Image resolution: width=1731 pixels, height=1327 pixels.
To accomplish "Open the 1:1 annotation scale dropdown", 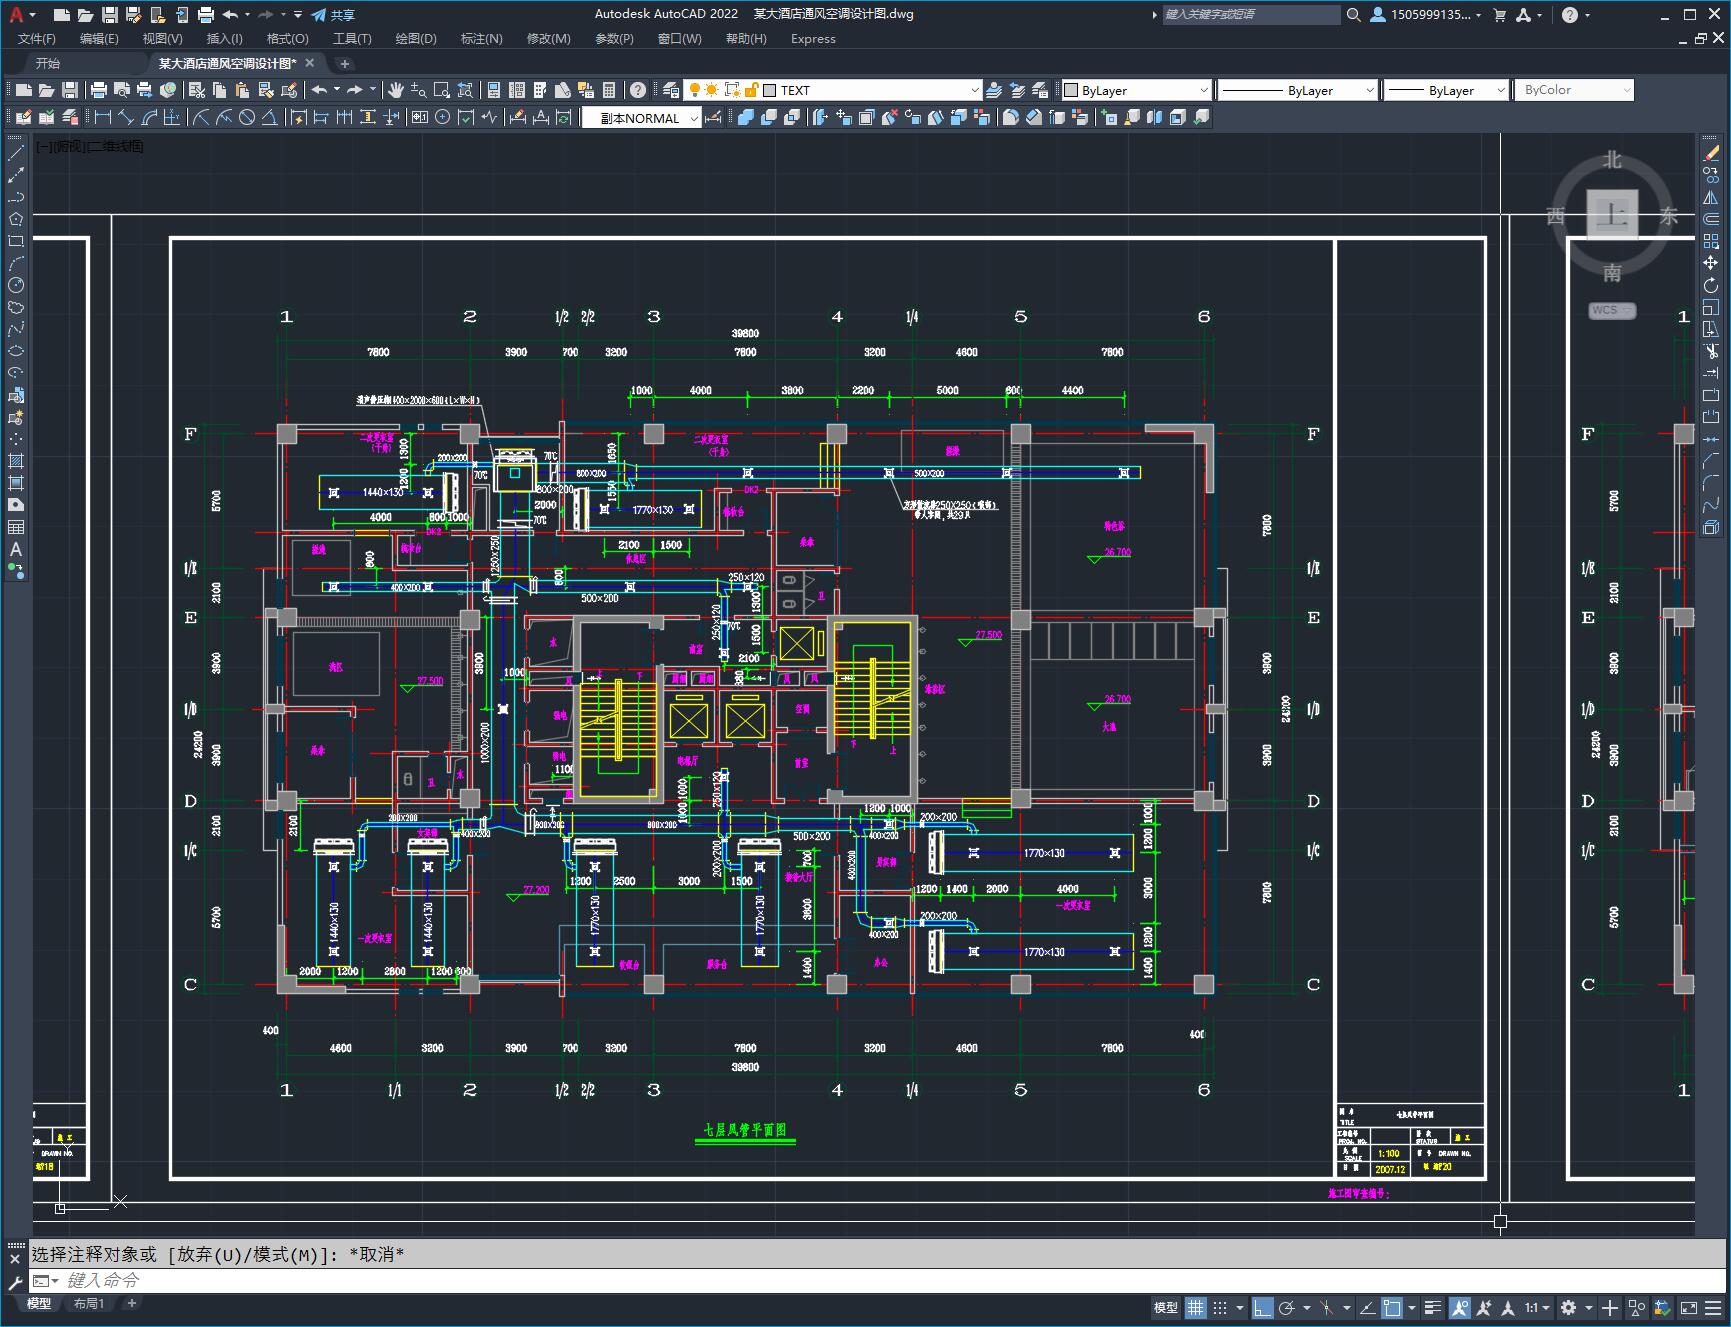I will coord(1538,1307).
